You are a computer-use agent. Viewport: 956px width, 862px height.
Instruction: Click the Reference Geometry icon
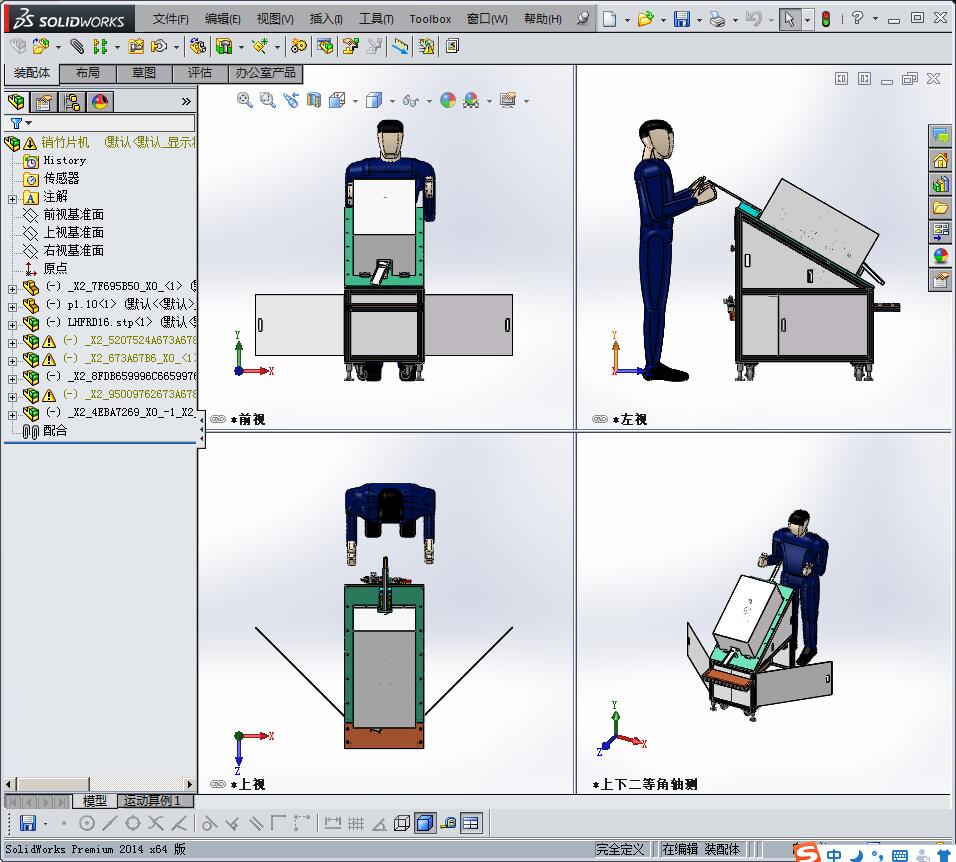tap(260, 46)
